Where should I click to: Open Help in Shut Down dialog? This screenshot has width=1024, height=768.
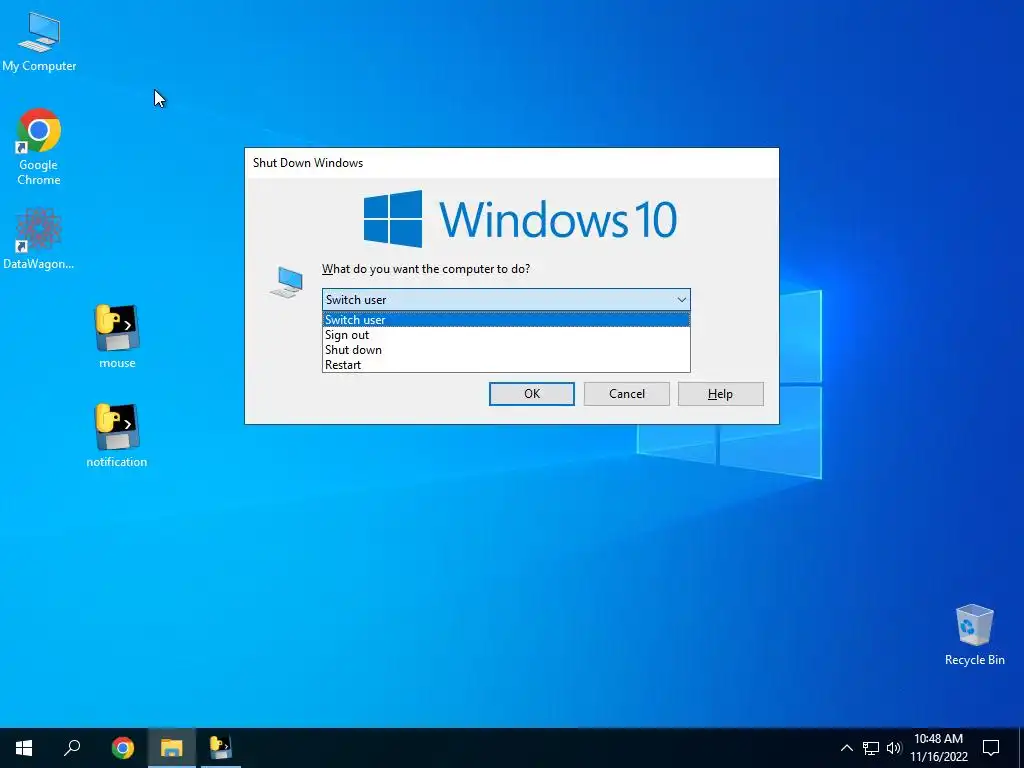click(720, 394)
